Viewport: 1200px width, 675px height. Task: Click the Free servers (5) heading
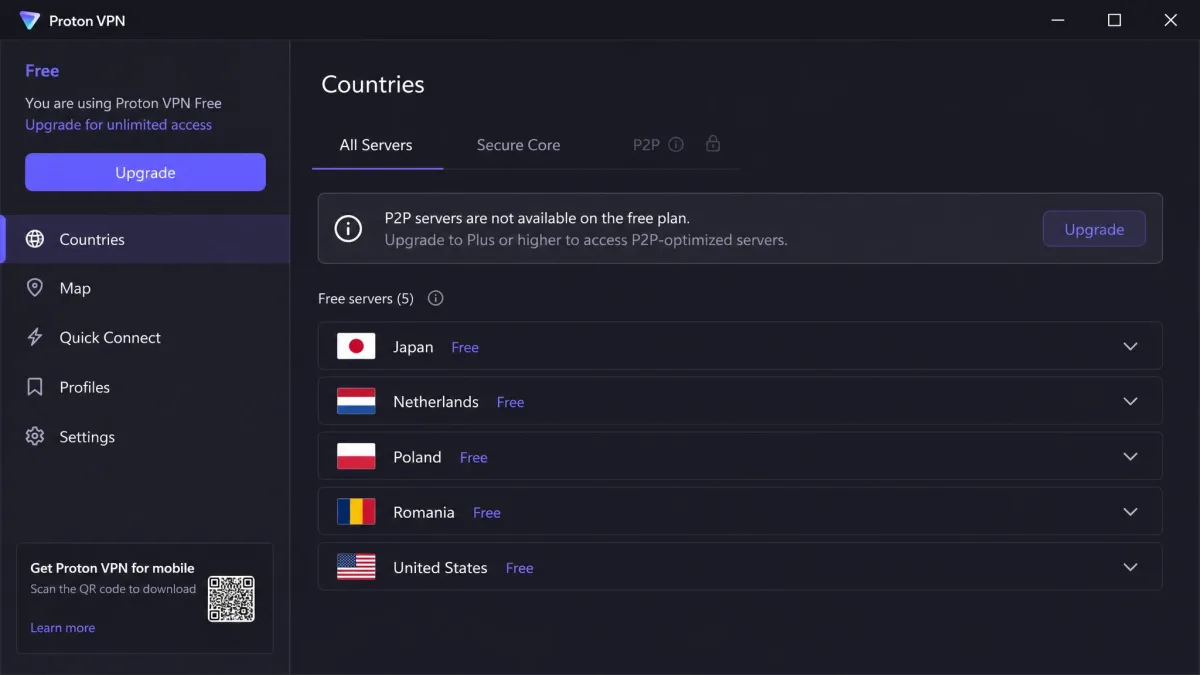pos(365,298)
